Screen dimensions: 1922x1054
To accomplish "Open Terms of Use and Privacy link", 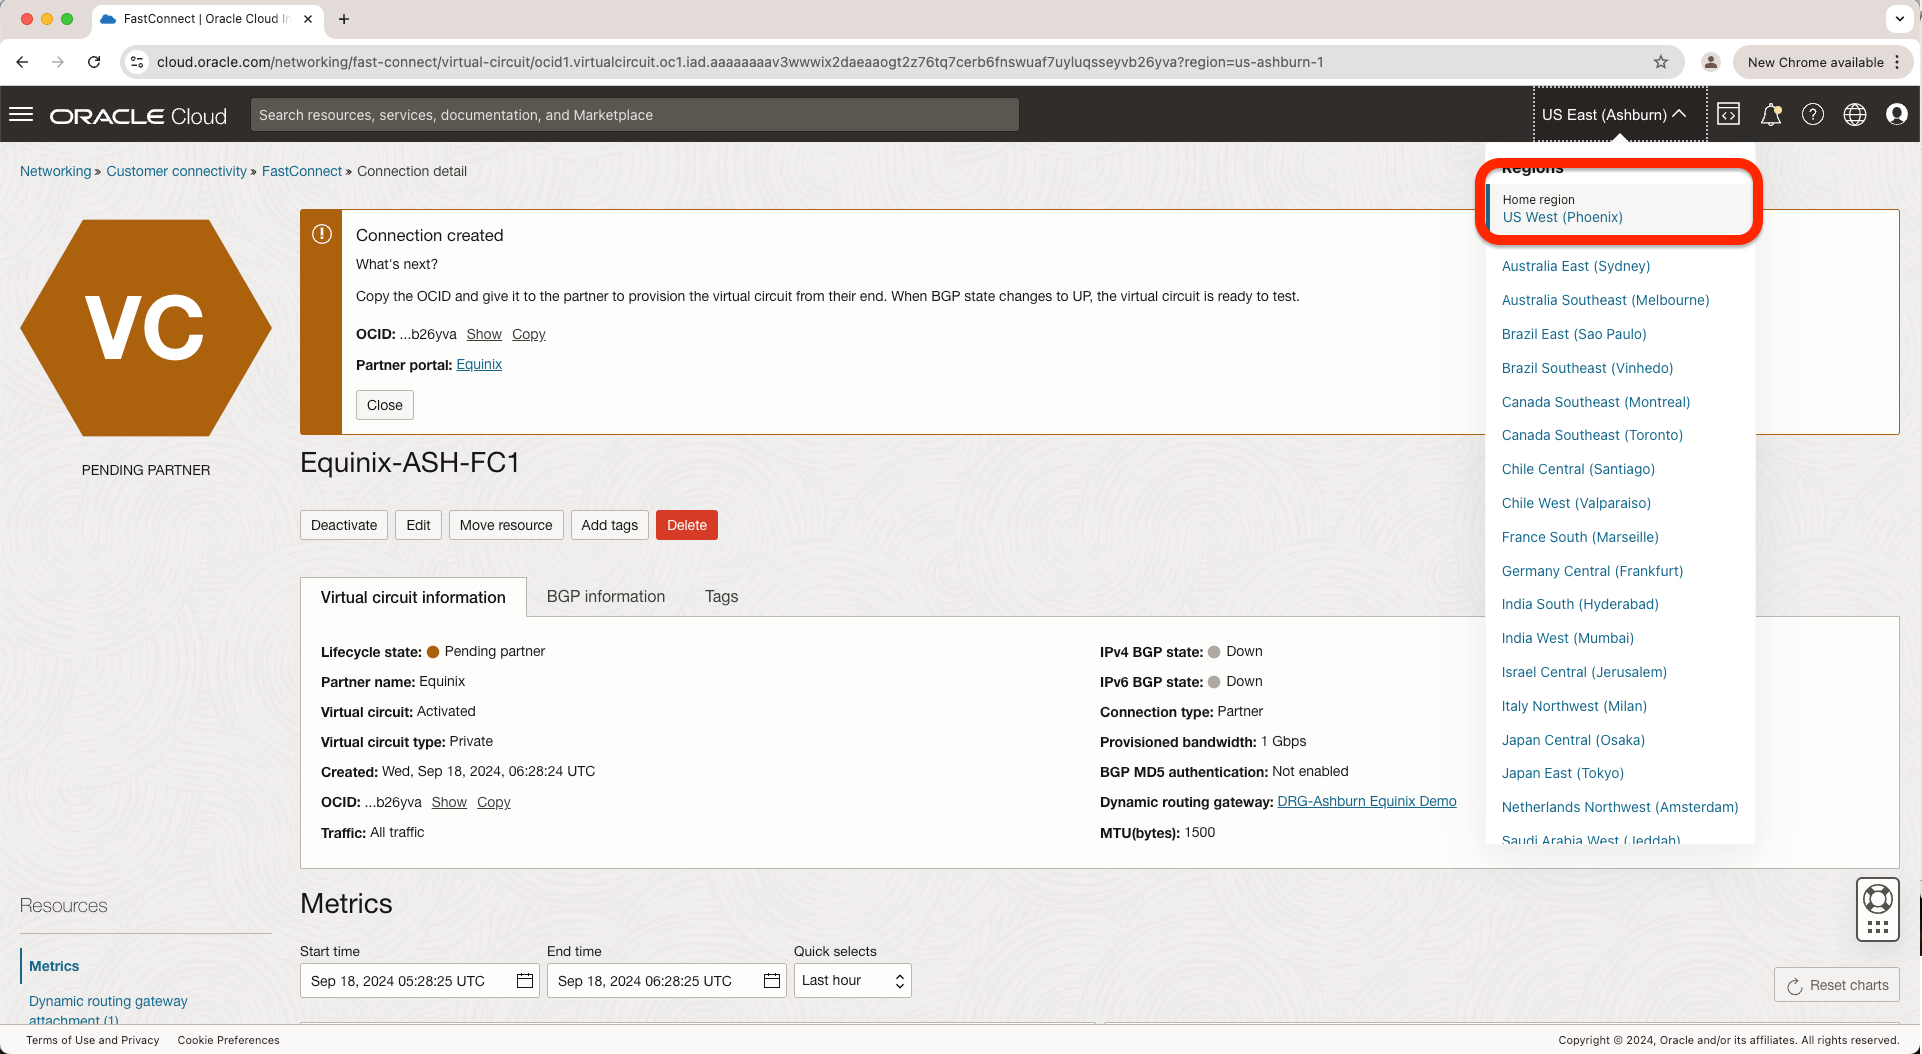I will coord(93,1040).
